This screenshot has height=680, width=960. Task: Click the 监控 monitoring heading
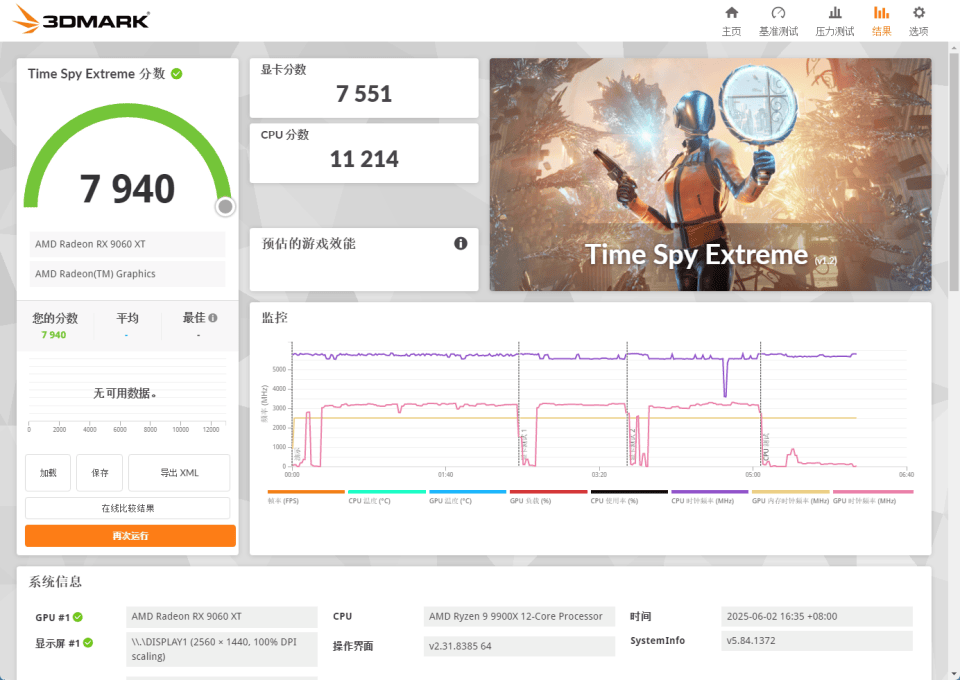[x=274, y=317]
